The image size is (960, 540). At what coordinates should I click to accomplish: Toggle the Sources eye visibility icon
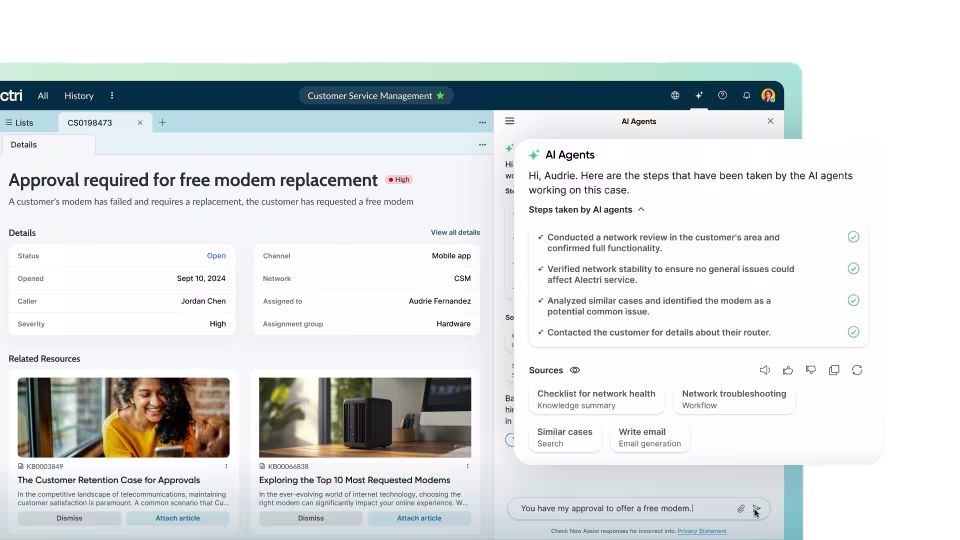(575, 370)
